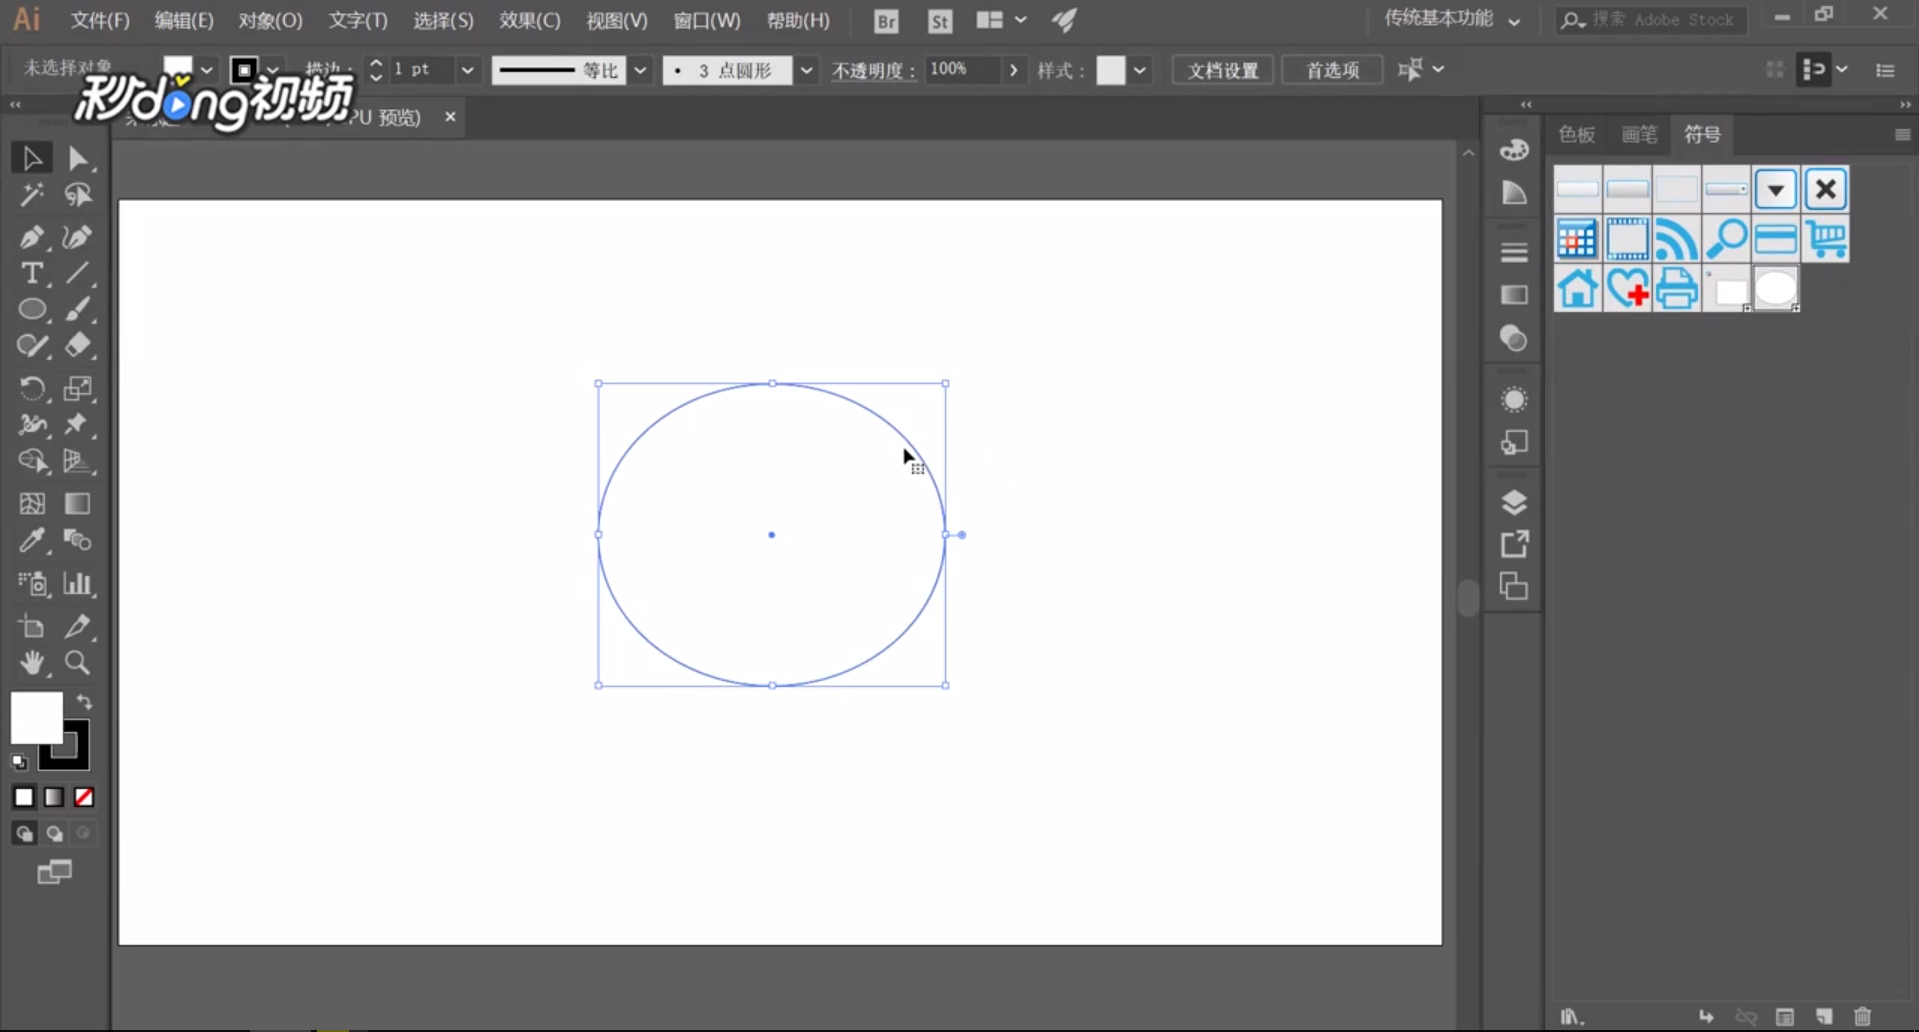Screen dimensions: 1919x1032
Task: Launch Adobe Bridge with Br button
Action: click(x=886, y=20)
